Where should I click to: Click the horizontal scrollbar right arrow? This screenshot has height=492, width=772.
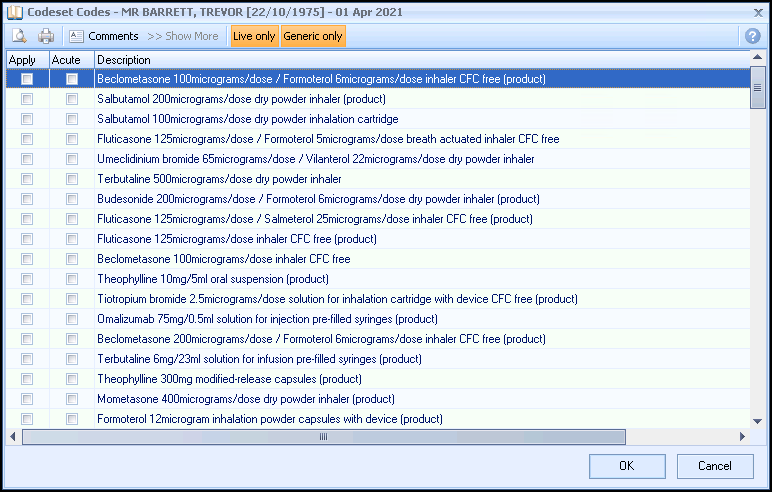(742, 437)
